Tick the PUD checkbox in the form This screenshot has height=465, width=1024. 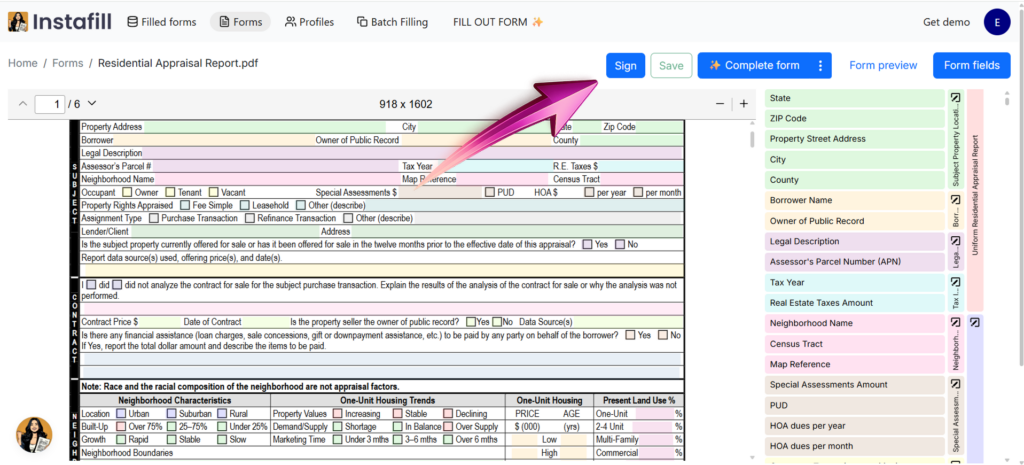490,193
